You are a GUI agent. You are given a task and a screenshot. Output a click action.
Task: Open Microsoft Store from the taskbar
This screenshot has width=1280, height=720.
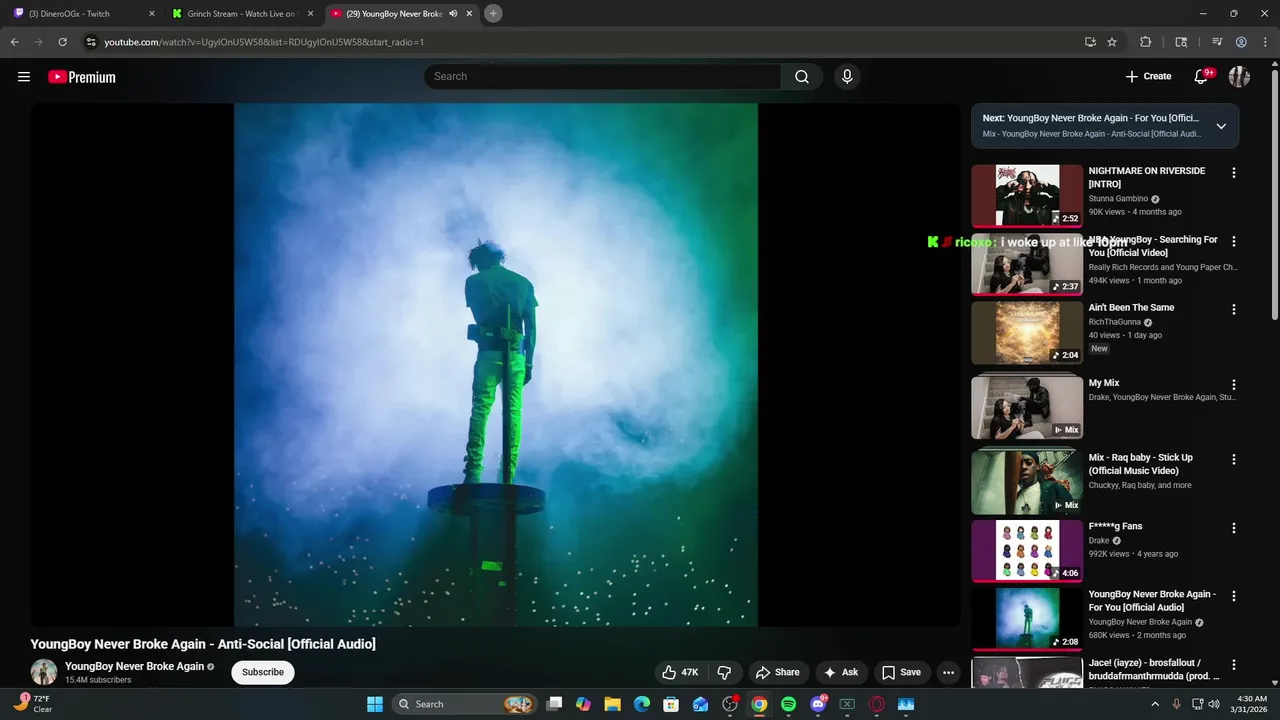point(671,704)
